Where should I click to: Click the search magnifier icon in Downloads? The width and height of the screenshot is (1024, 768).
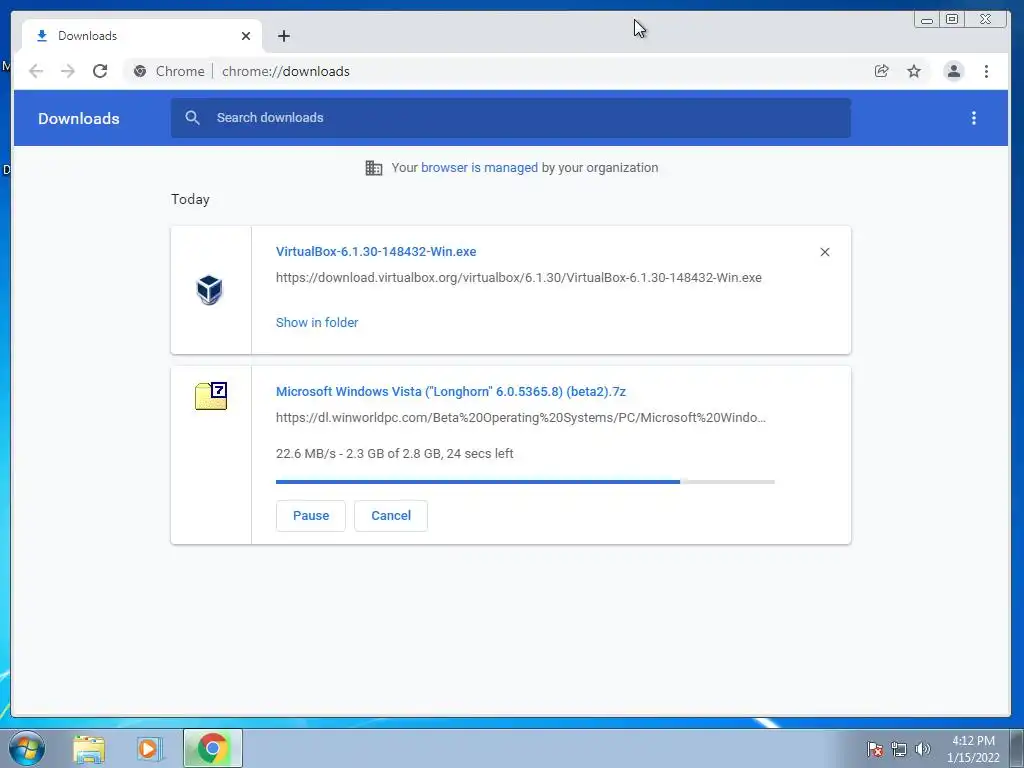coord(192,118)
